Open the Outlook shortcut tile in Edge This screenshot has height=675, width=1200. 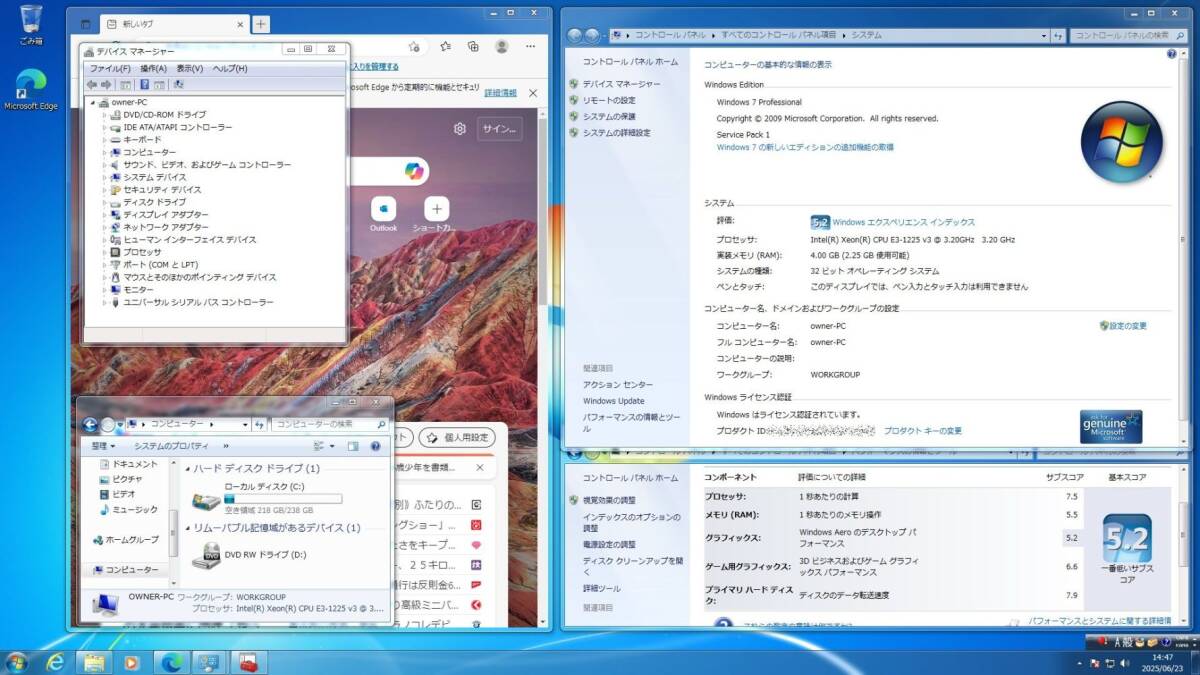(383, 209)
